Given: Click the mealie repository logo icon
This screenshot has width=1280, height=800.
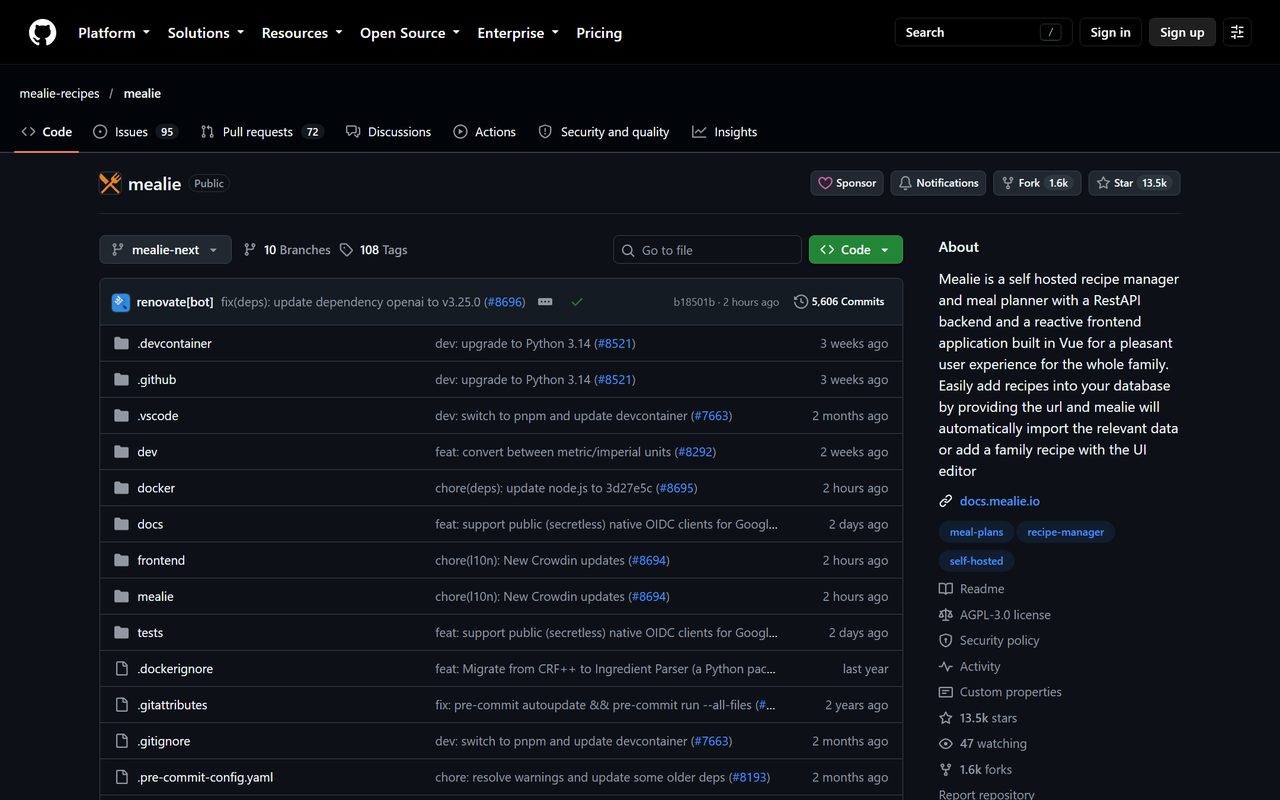Looking at the screenshot, I should click(110, 183).
